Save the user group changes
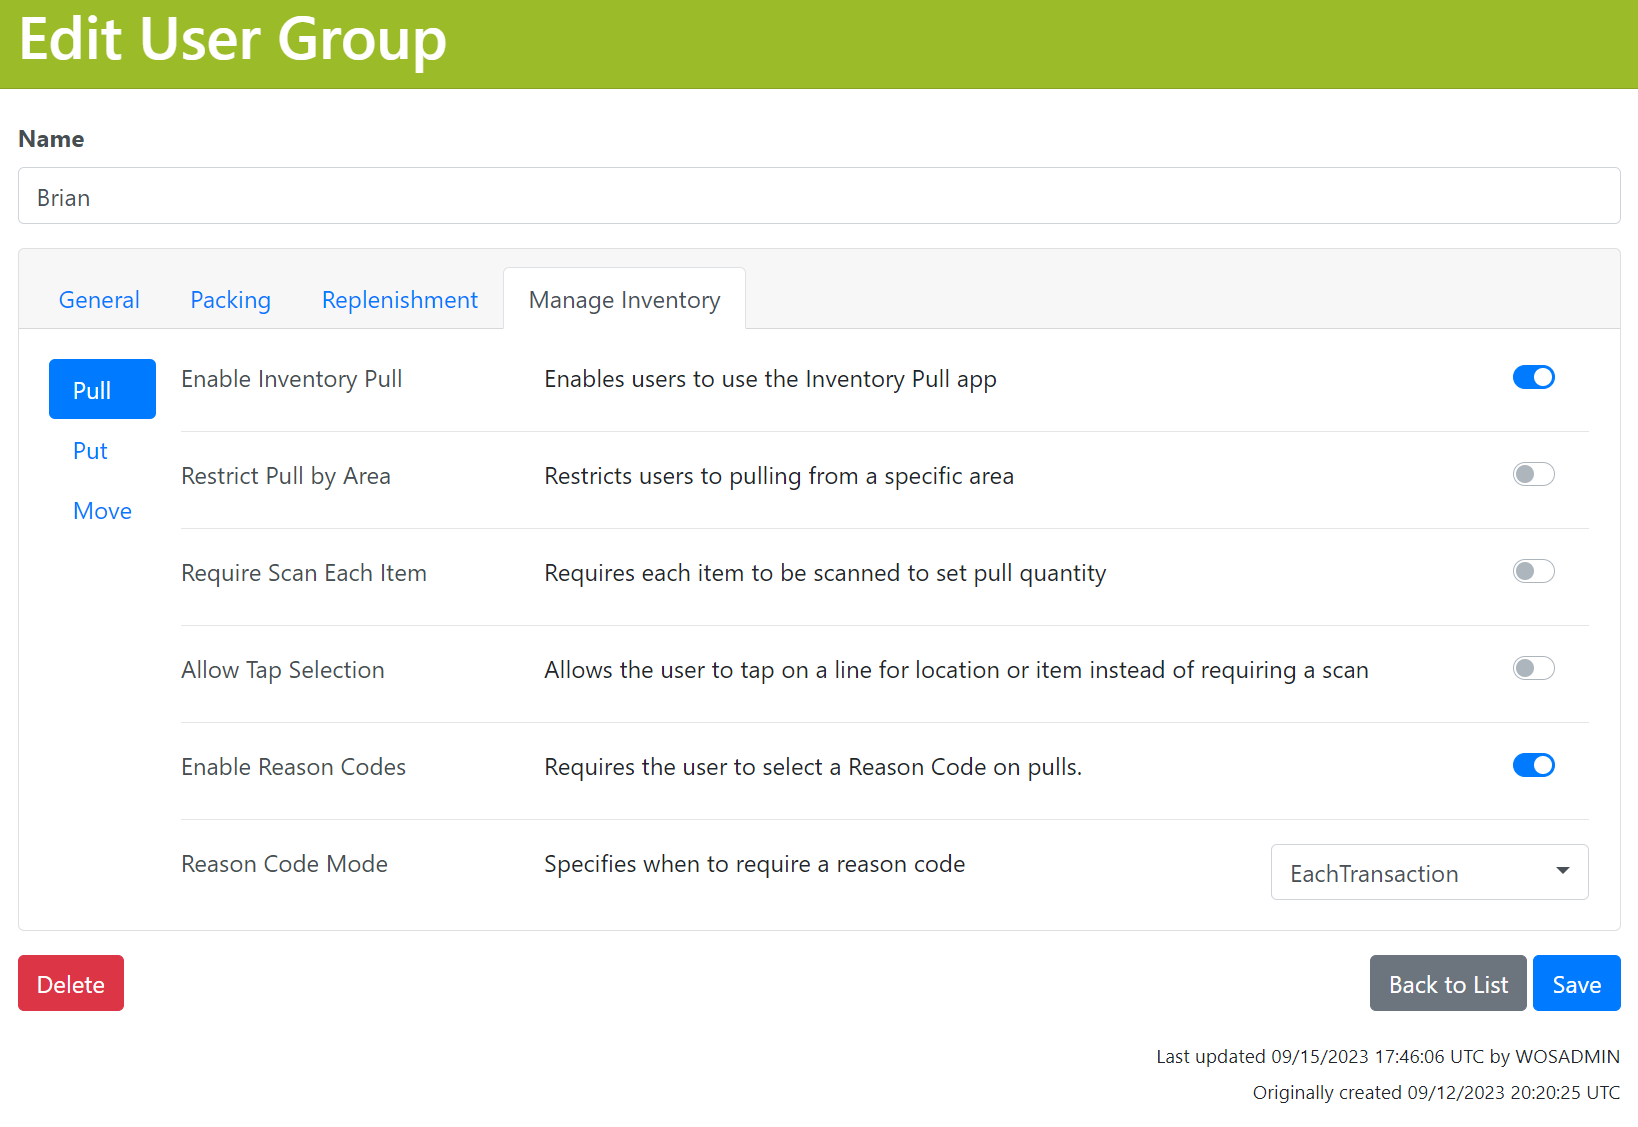The height and width of the screenshot is (1127, 1638). (x=1576, y=984)
